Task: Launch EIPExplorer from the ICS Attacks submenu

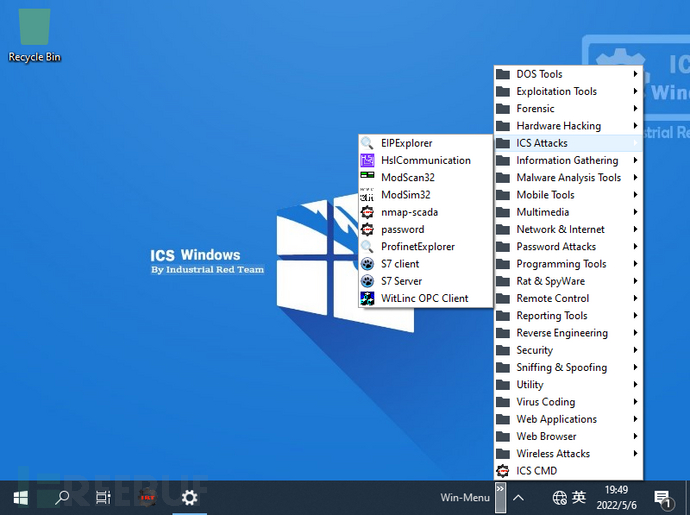Action: coord(406,143)
